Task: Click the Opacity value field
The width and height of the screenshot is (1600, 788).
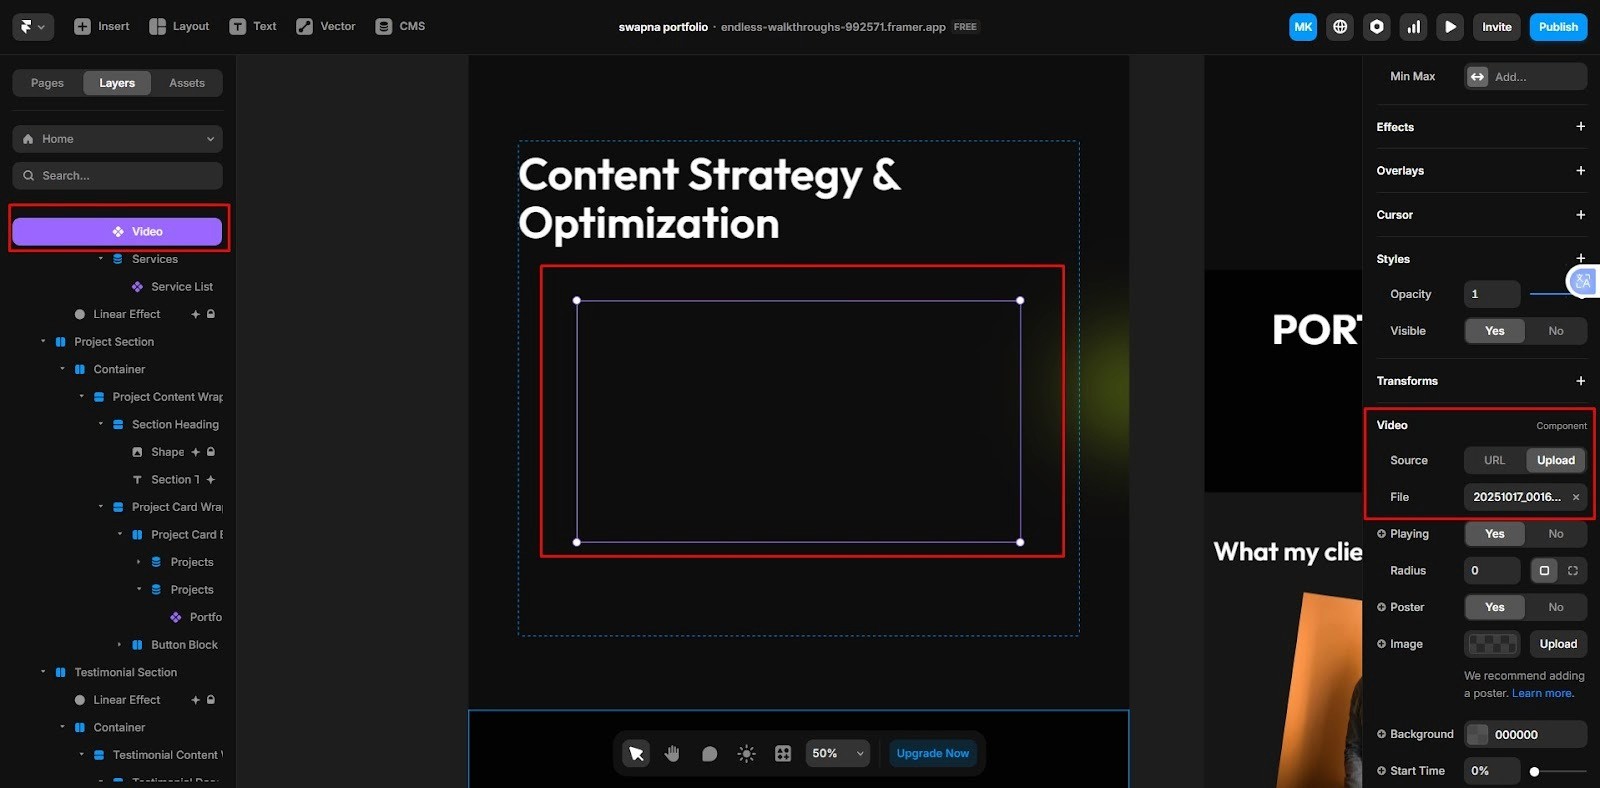Action: point(1492,294)
